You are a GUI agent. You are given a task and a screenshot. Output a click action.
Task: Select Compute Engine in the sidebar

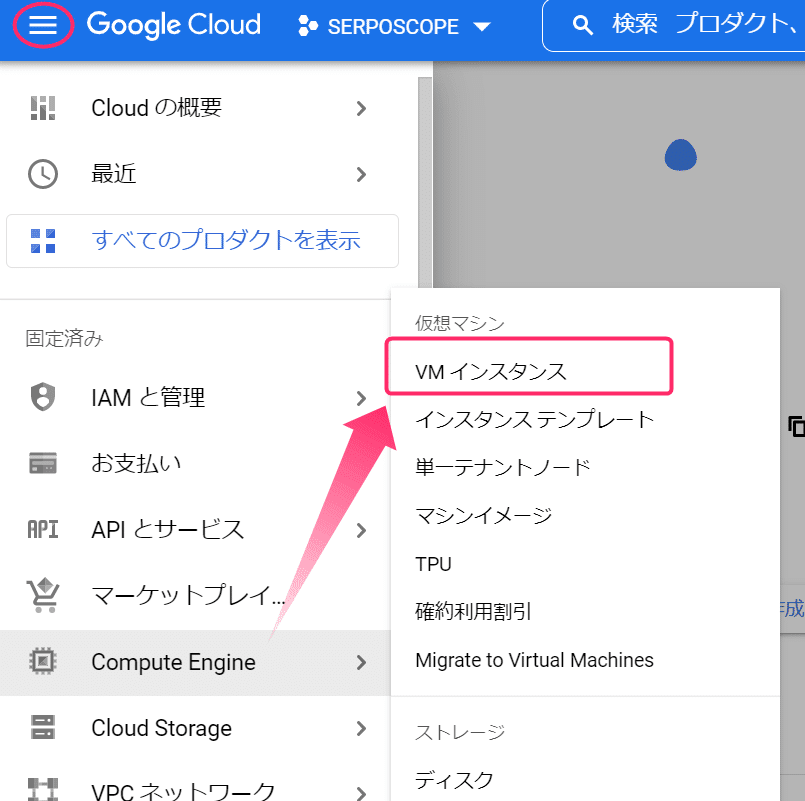pos(195,662)
